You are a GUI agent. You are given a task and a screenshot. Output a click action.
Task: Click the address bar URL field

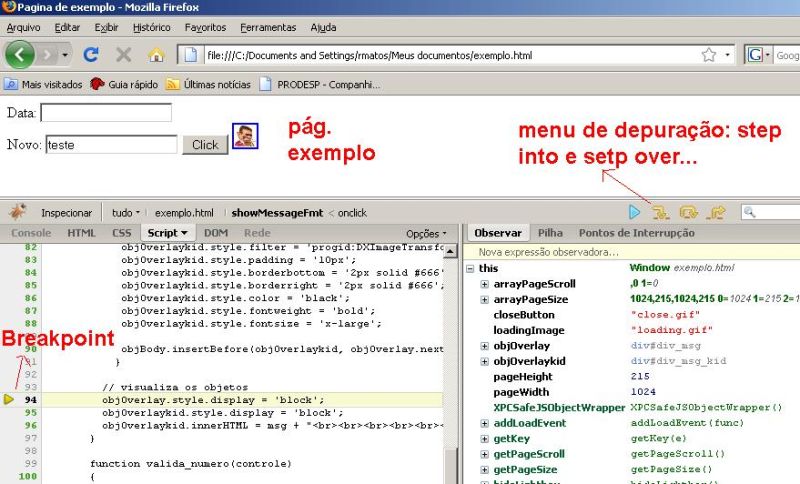tap(452, 55)
